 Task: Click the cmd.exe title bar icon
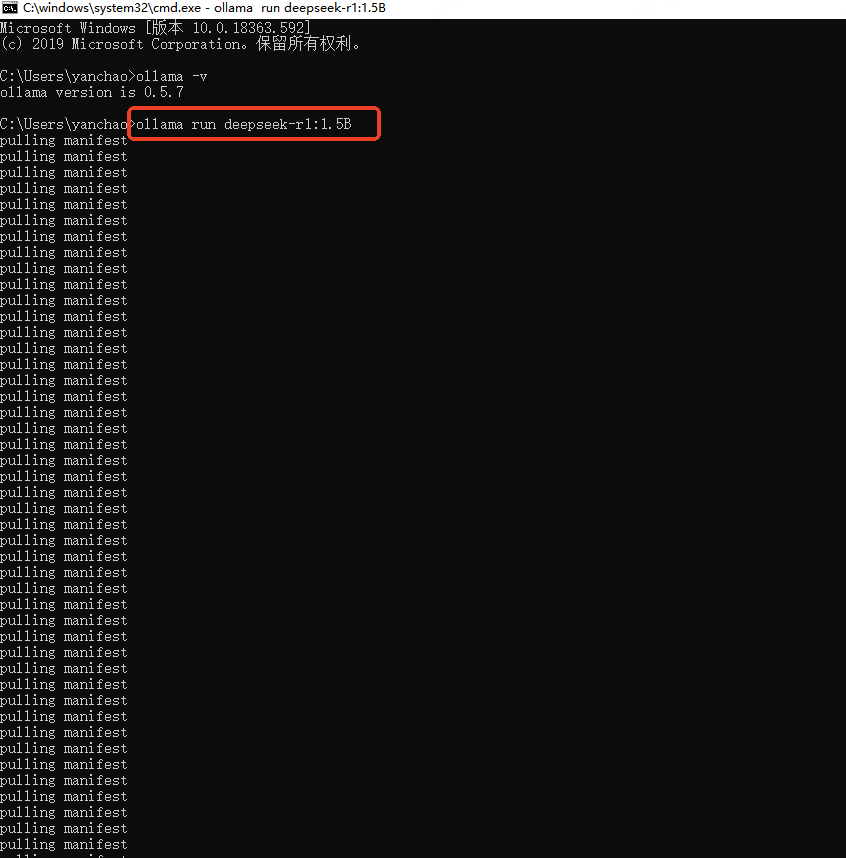(x=9, y=8)
